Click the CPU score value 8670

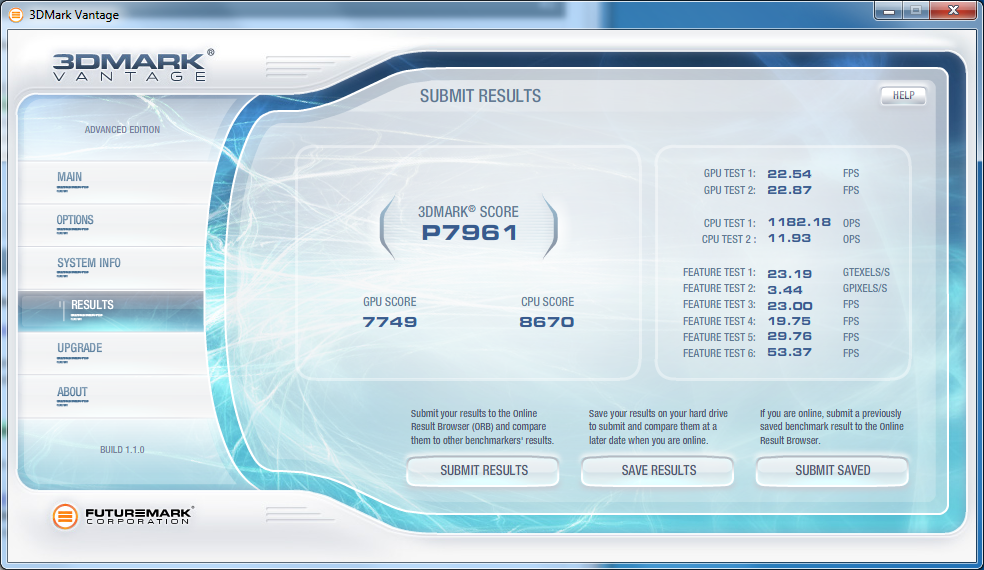[x=547, y=322]
